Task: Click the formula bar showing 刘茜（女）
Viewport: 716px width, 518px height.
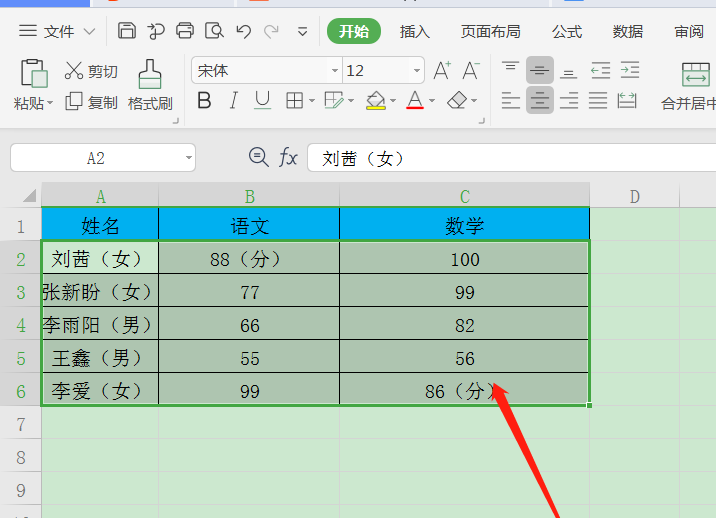Action: click(511, 158)
